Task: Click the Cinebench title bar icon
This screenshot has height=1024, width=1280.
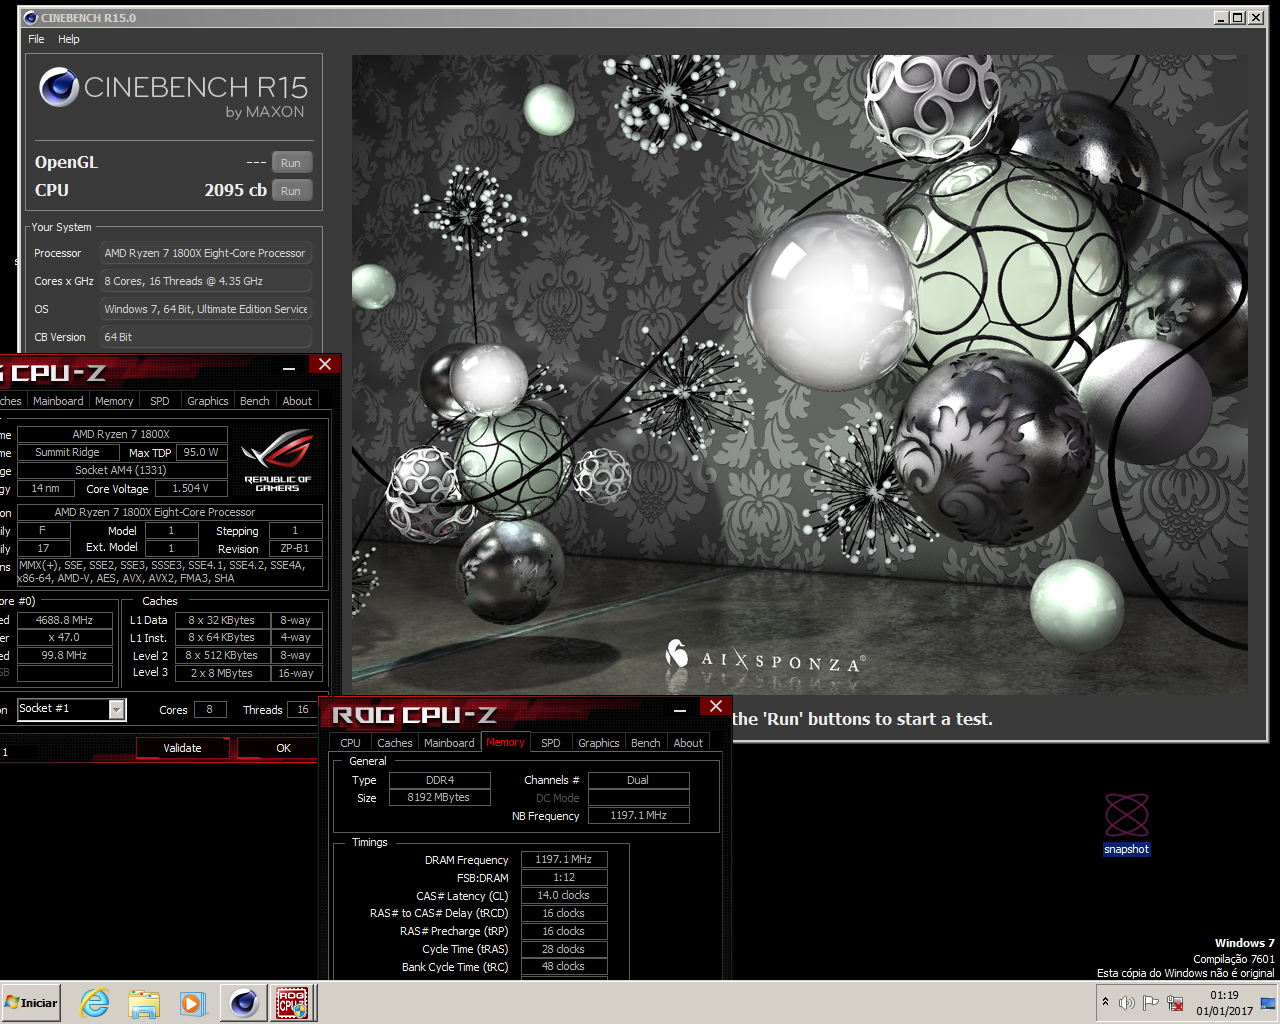Action: point(30,18)
